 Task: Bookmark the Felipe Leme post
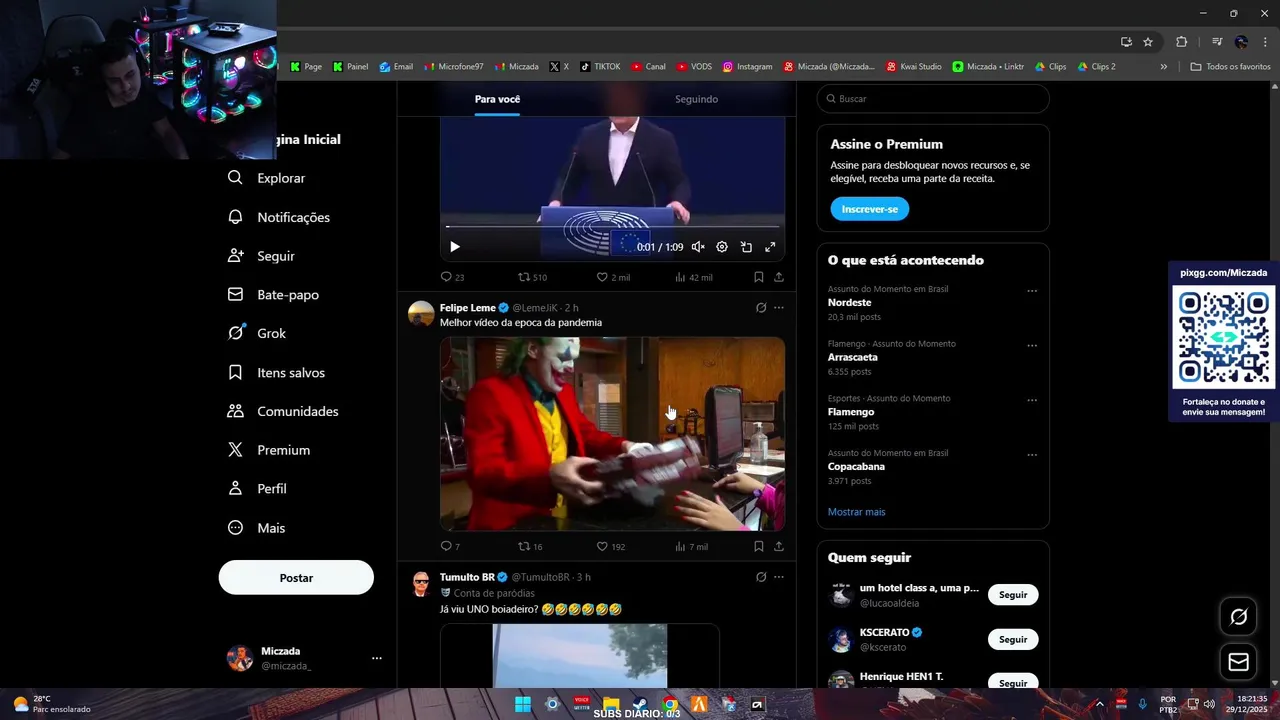coord(758,547)
